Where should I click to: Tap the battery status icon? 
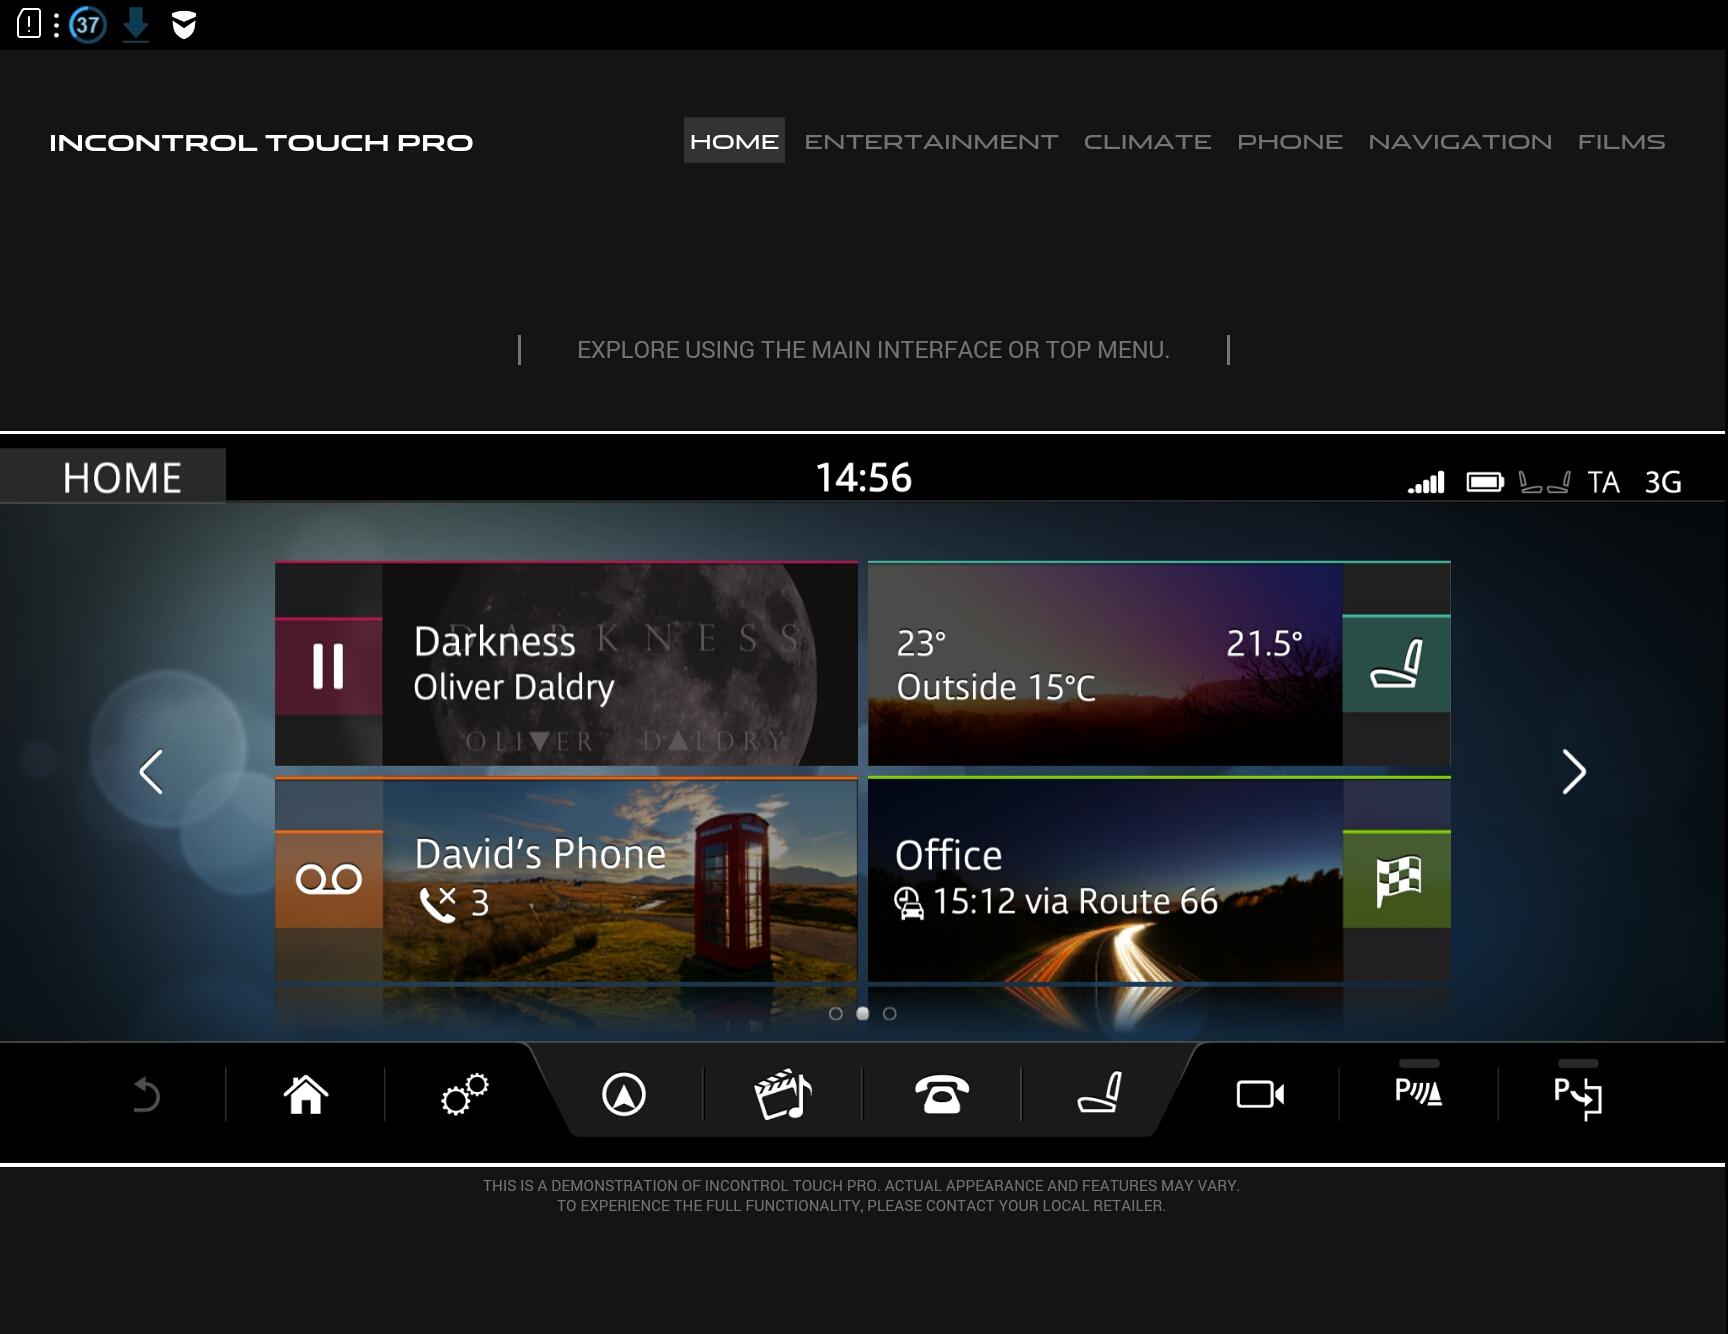1485,482
